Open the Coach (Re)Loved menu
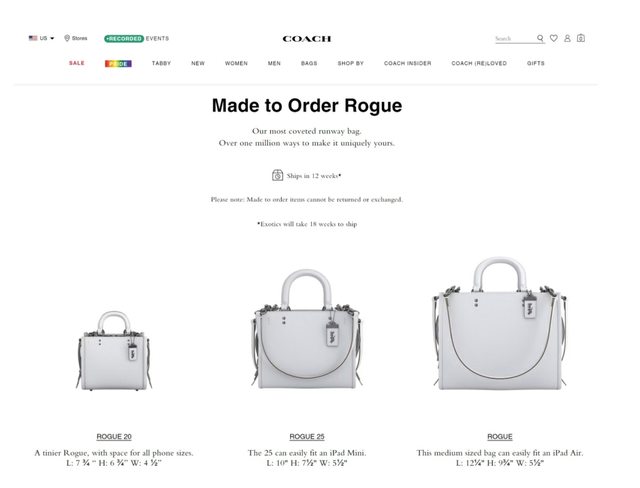Image resolution: width=640 pixels, height=488 pixels. click(x=479, y=63)
